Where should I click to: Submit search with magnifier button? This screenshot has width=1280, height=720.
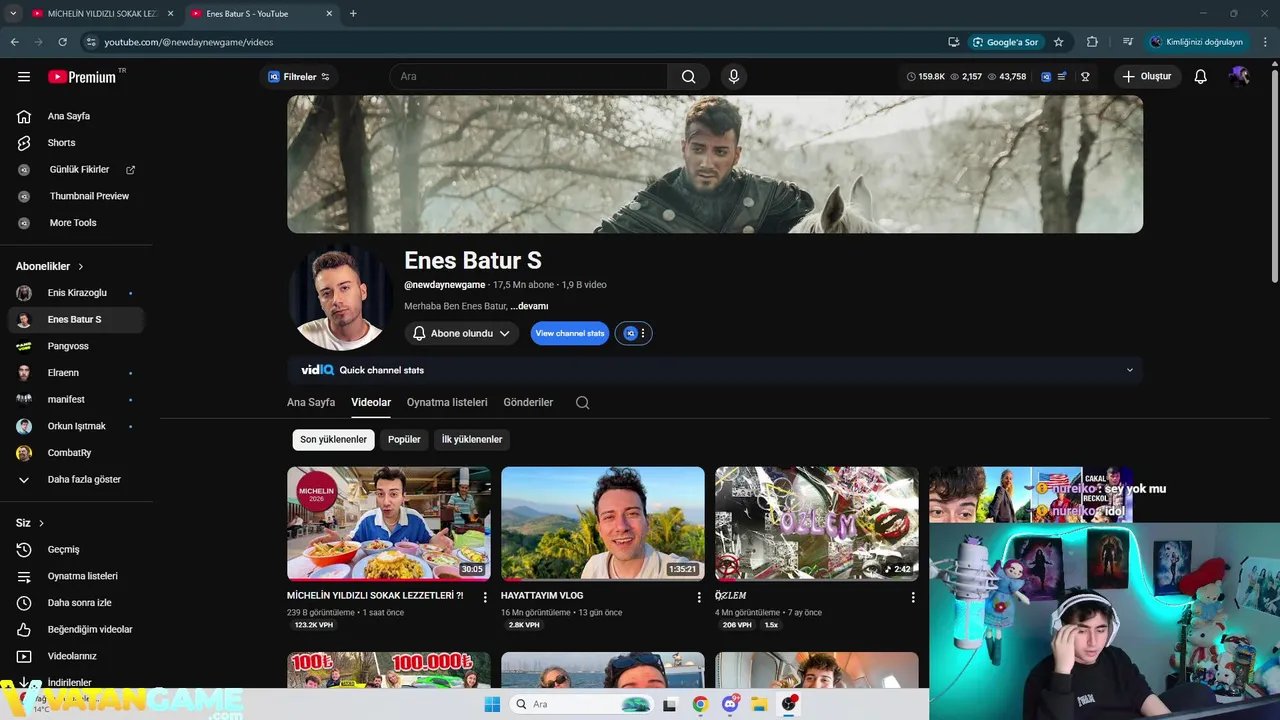tap(688, 76)
